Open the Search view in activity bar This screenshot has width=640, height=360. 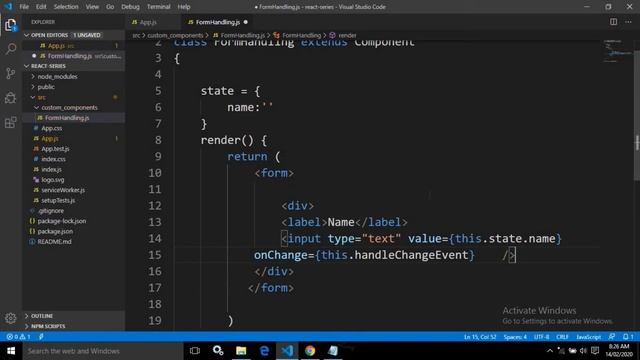click(11, 49)
